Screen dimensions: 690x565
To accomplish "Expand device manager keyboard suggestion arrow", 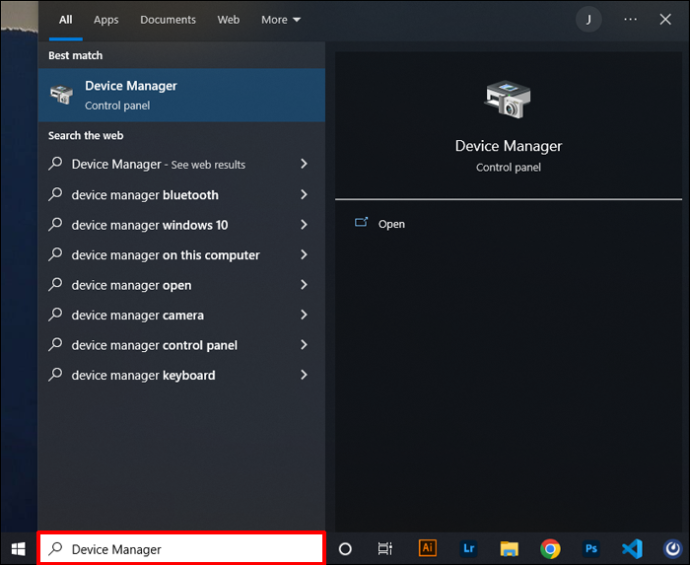I will pos(304,375).
